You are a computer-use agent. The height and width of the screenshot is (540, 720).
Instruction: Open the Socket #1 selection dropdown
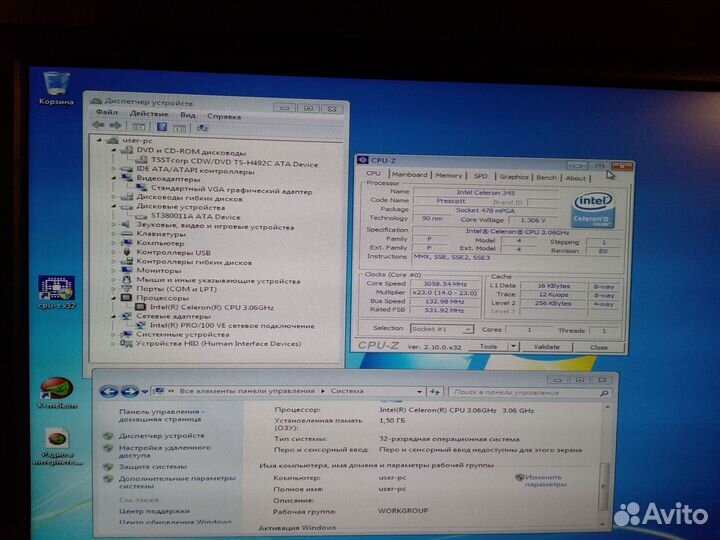(x=439, y=329)
